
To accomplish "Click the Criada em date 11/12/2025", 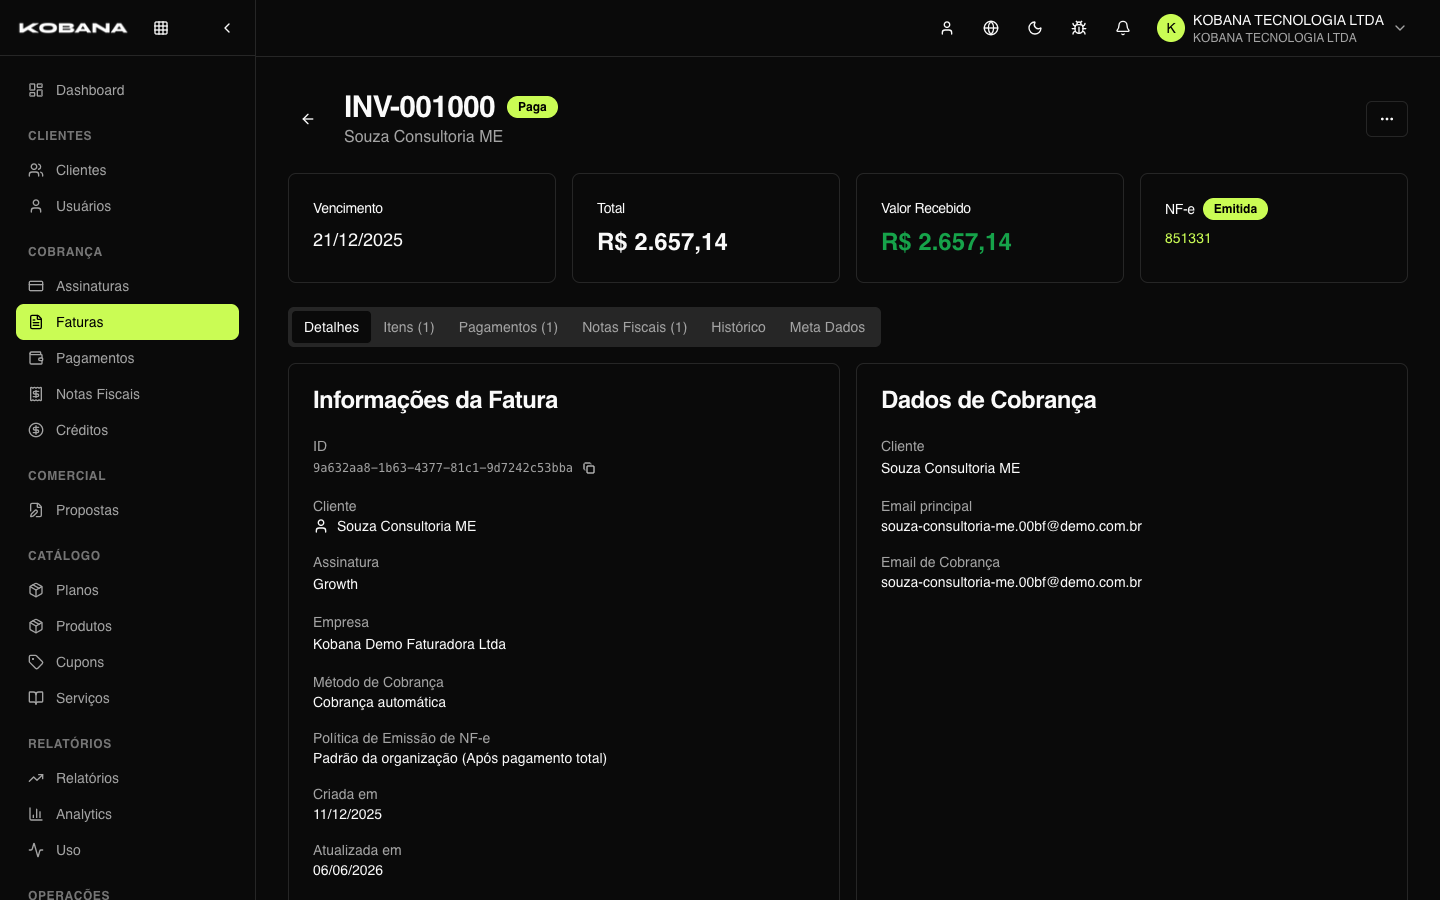I will [x=347, y=814].
